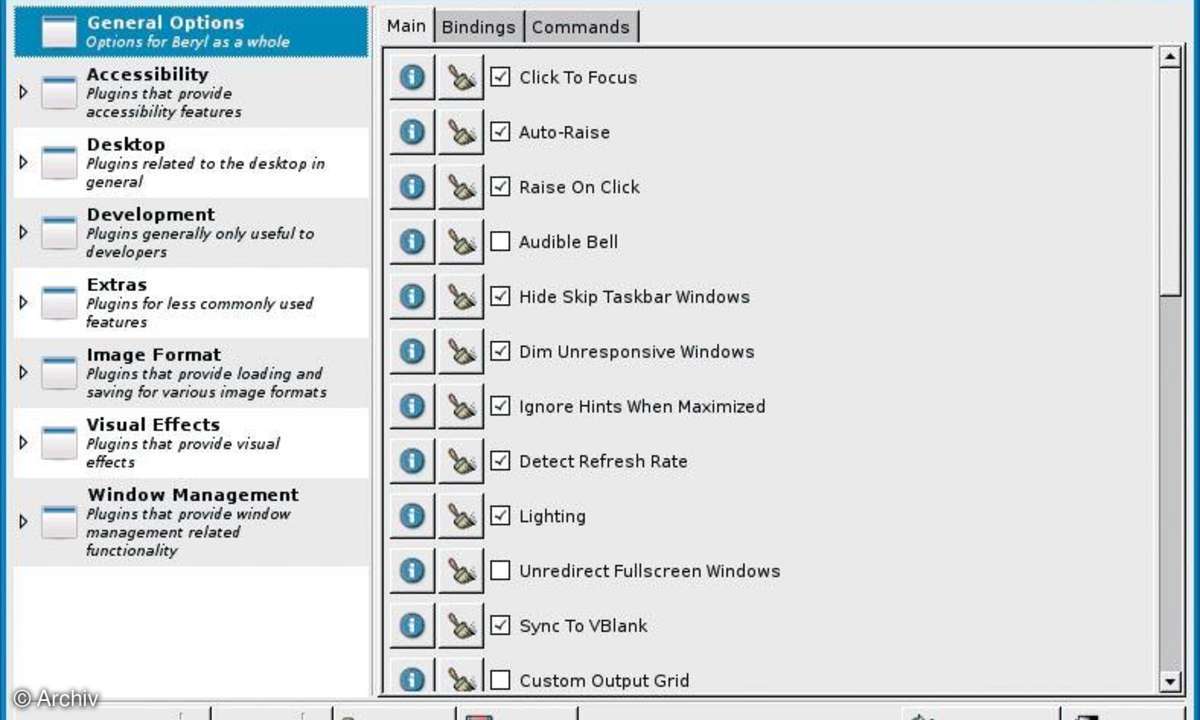
Task: Select the Window Management category row
Action: 191,521
